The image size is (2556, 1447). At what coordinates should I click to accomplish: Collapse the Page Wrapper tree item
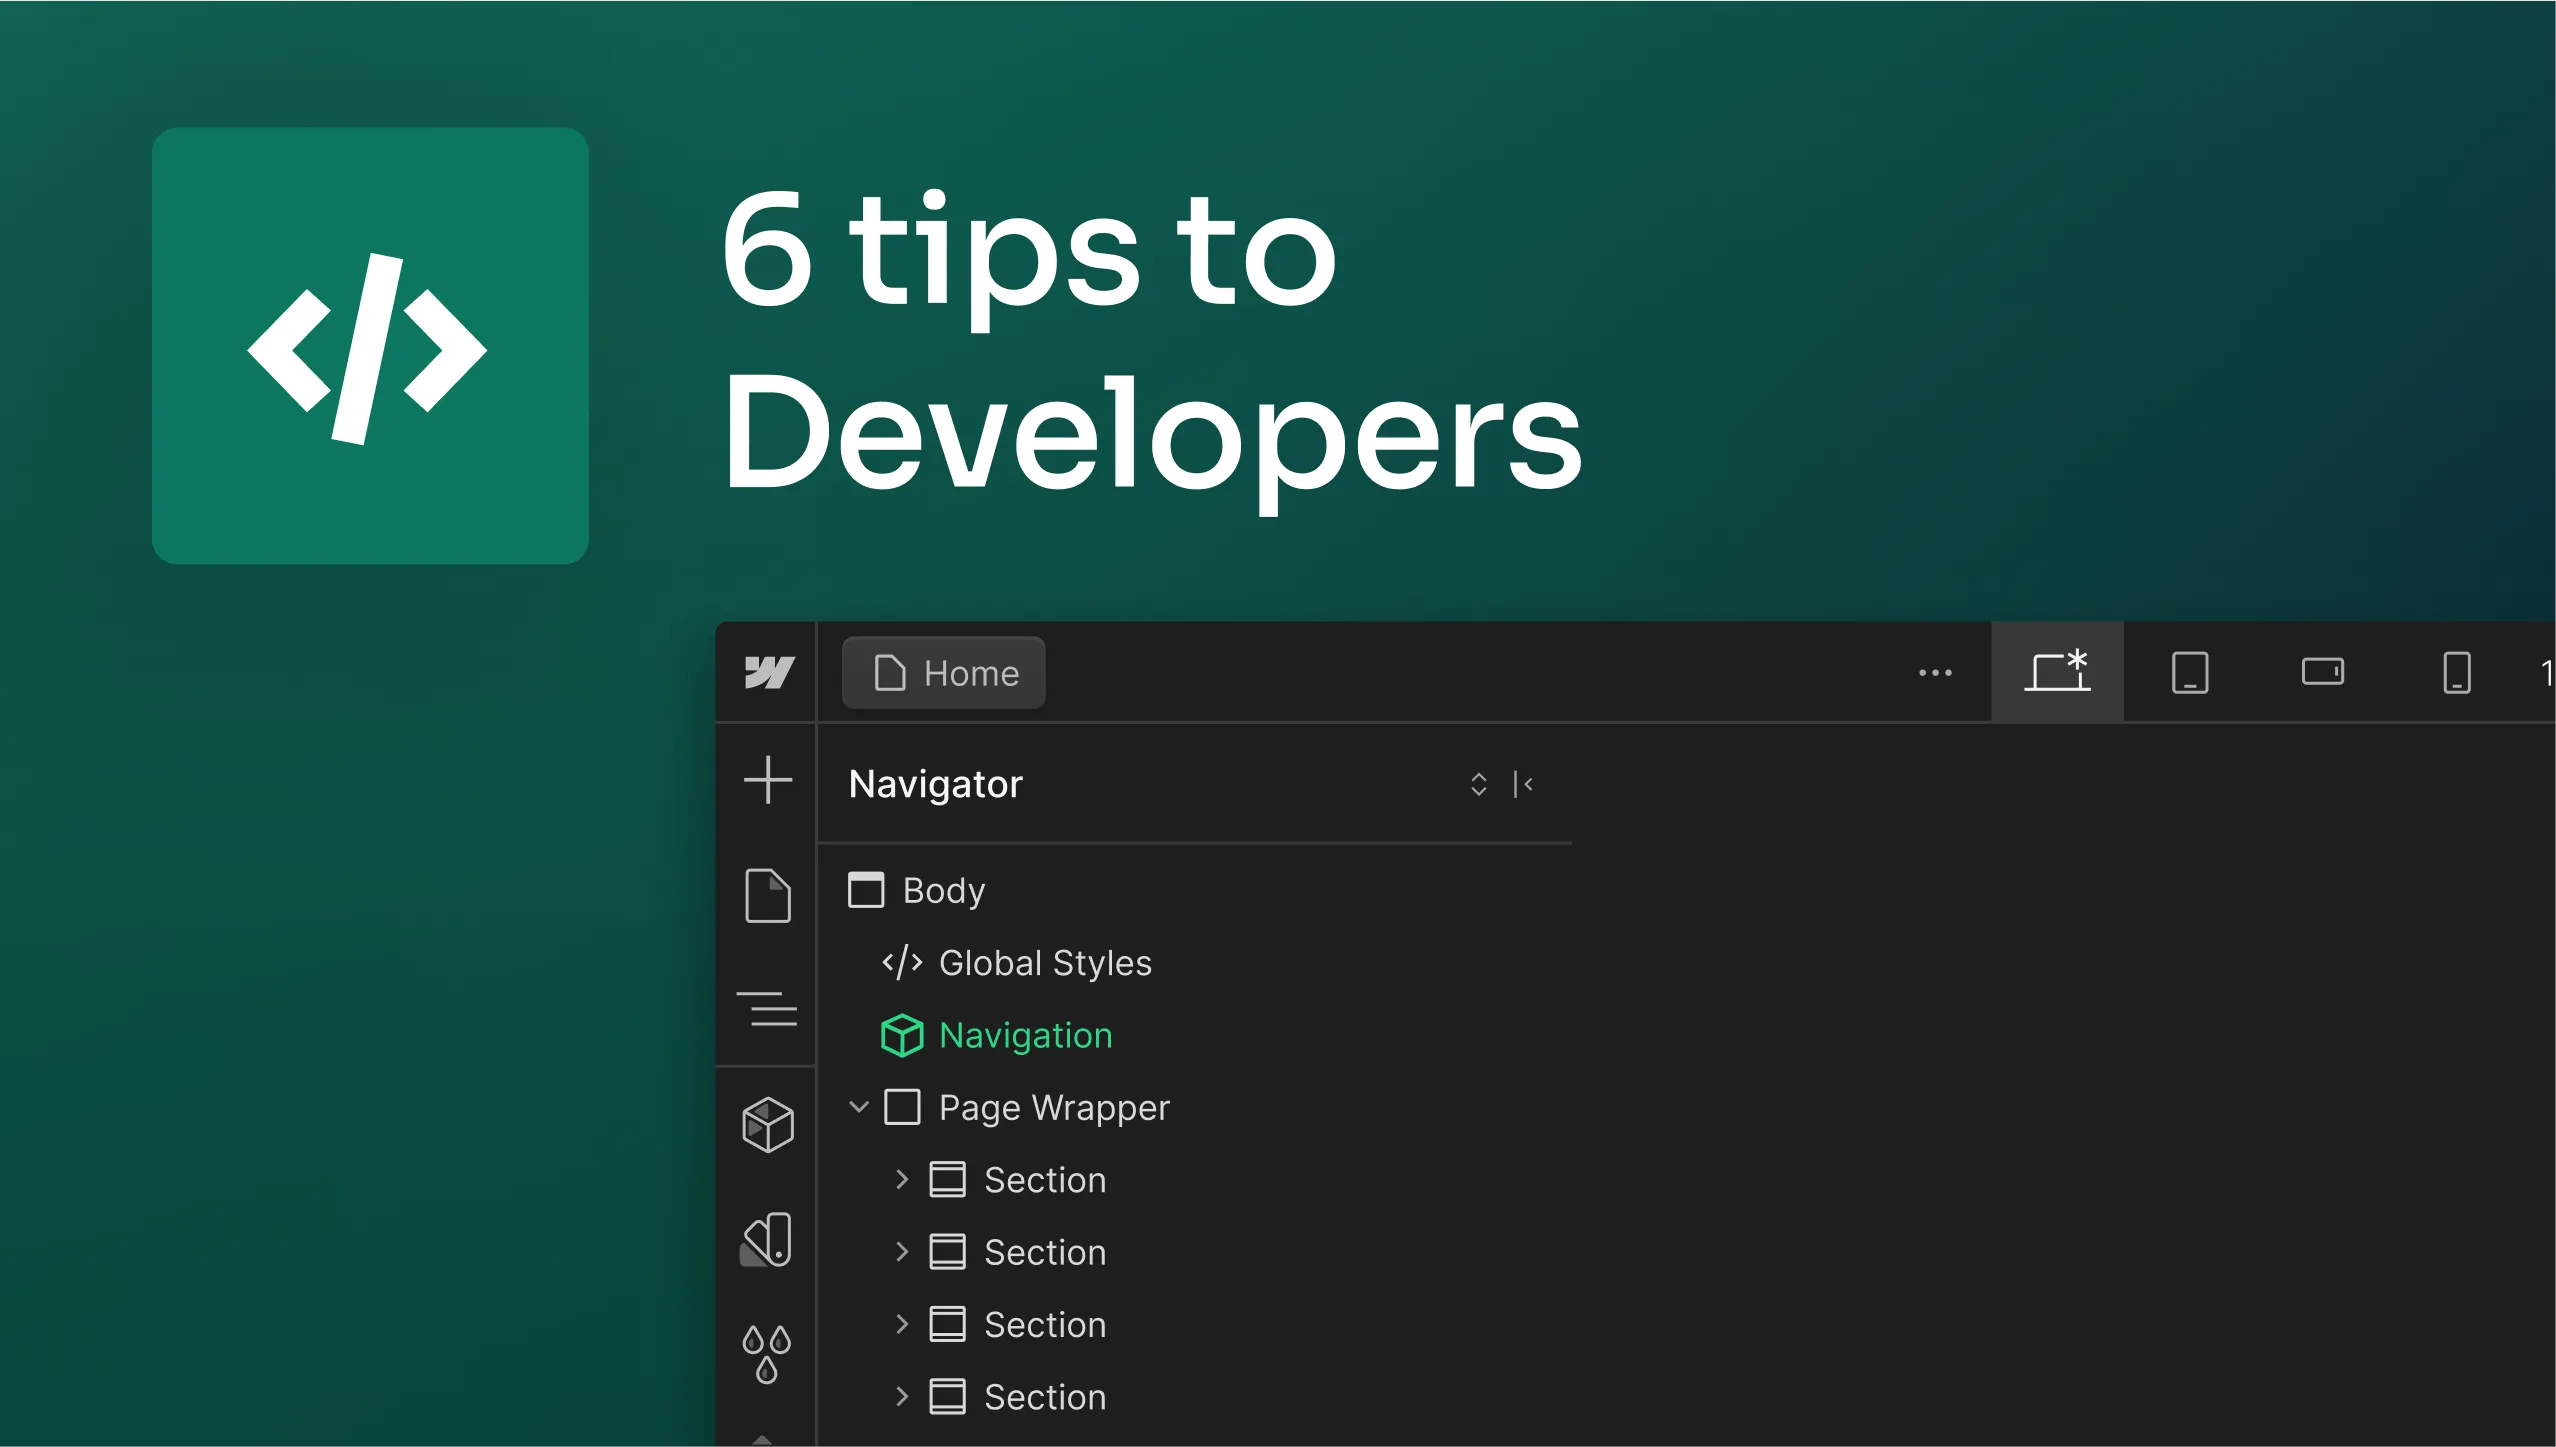[x=858, y=1107]
